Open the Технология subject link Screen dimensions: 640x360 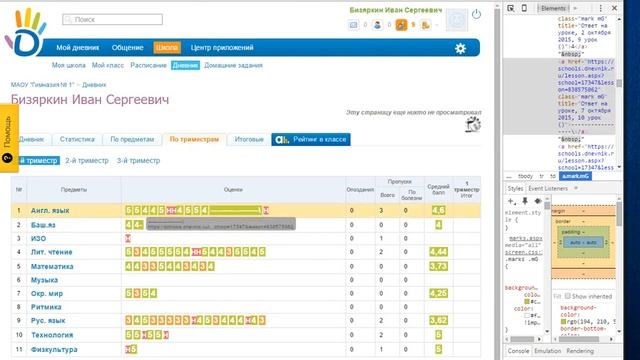click(x=52, y=335)
